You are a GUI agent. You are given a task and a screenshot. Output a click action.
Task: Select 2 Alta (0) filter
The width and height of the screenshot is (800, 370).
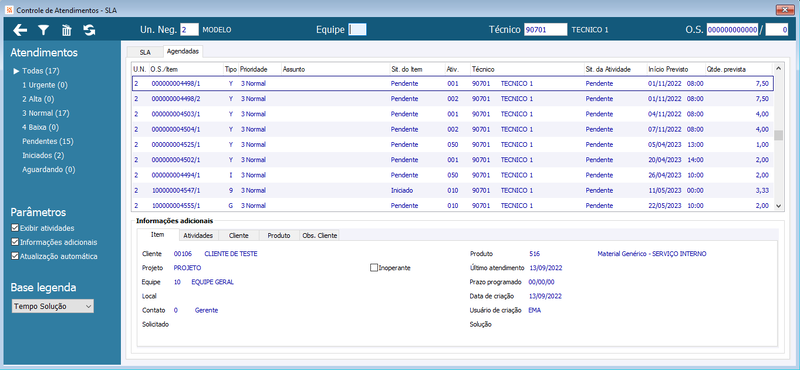click(38, 99)
